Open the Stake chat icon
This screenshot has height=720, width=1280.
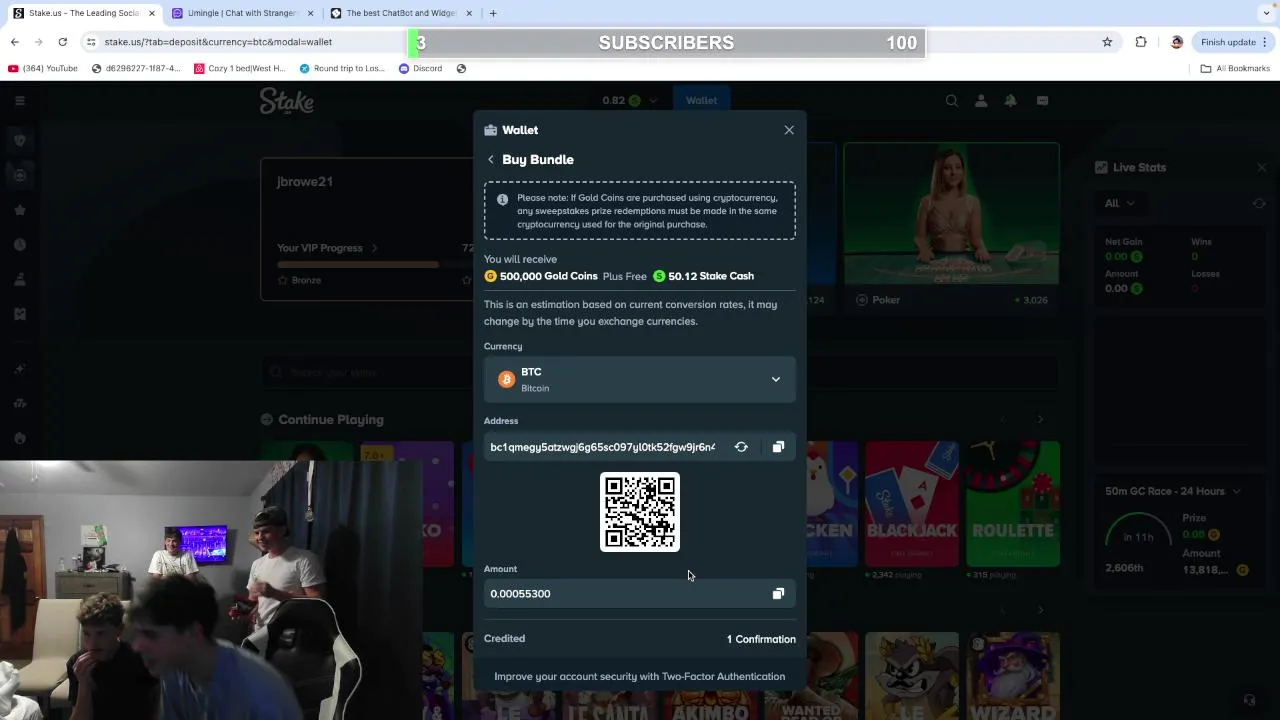pos(1042,100)
